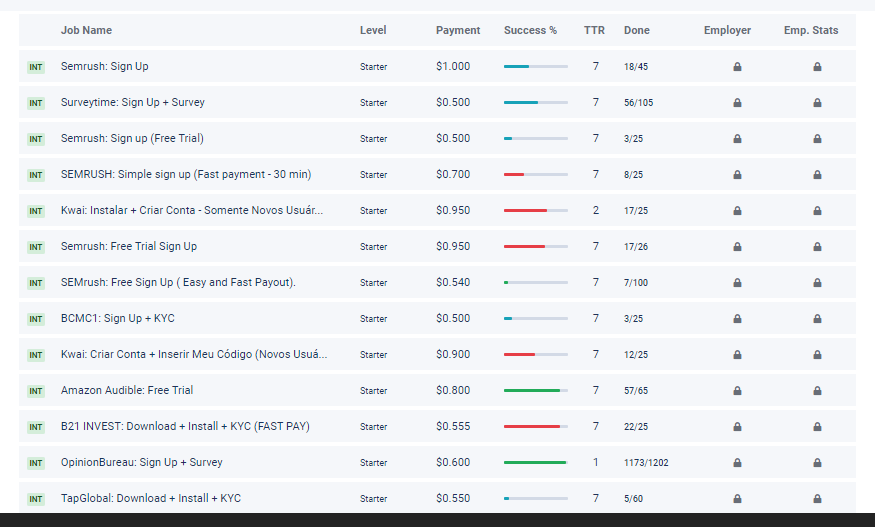This screenshot has width=875, height=527.
Task: Click Employer lock for Kwai: Instalar + Criar Conta
Action: pyautogui.click(x=737, y=210)
